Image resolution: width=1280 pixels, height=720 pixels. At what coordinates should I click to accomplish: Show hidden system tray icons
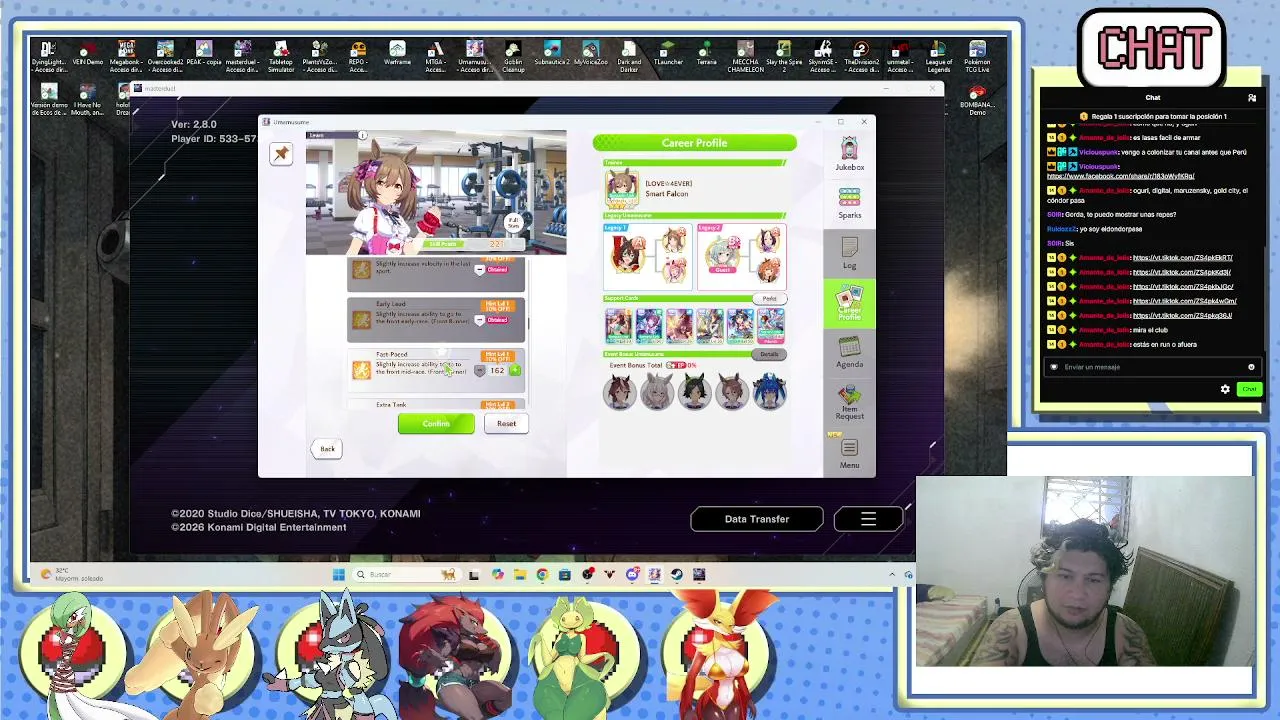click(x=892, y=574)
